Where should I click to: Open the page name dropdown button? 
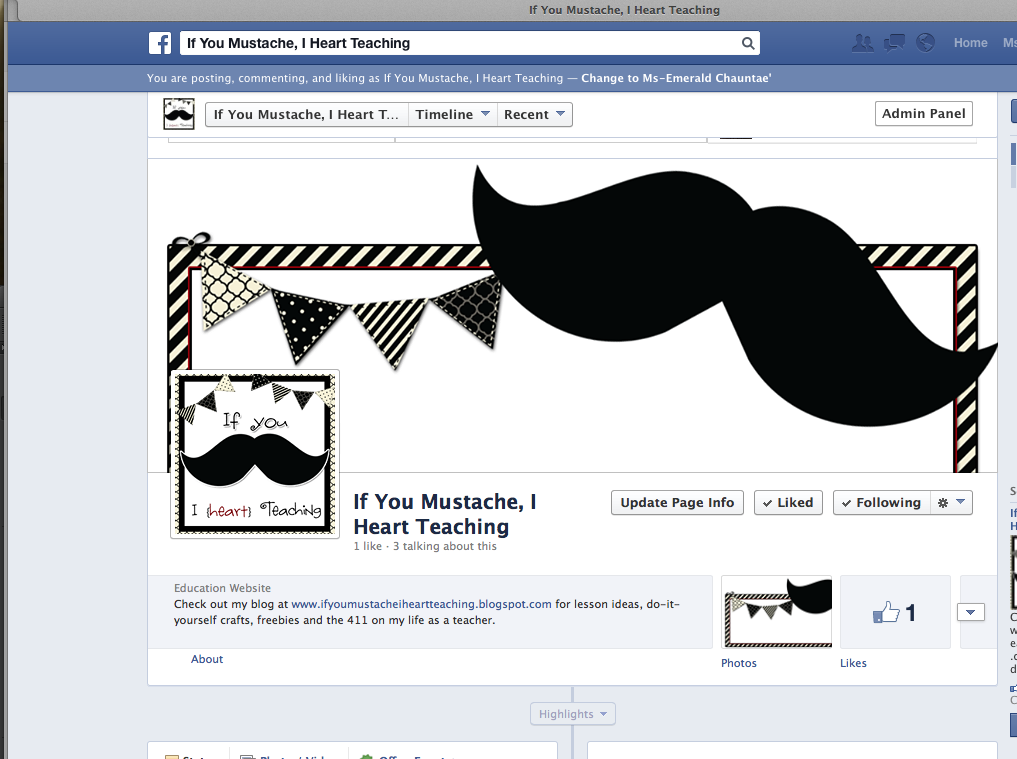tap(306, 114)
